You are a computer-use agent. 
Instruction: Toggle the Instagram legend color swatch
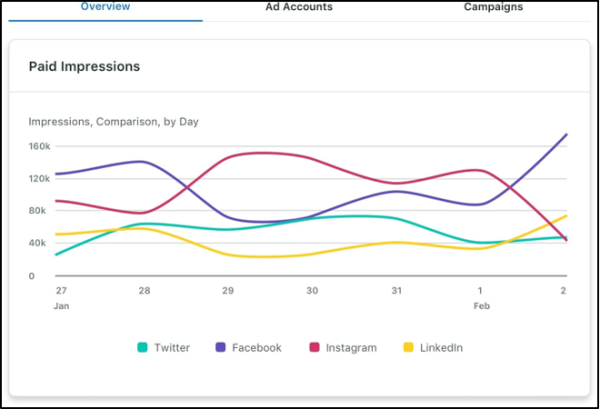coord(314,347)
